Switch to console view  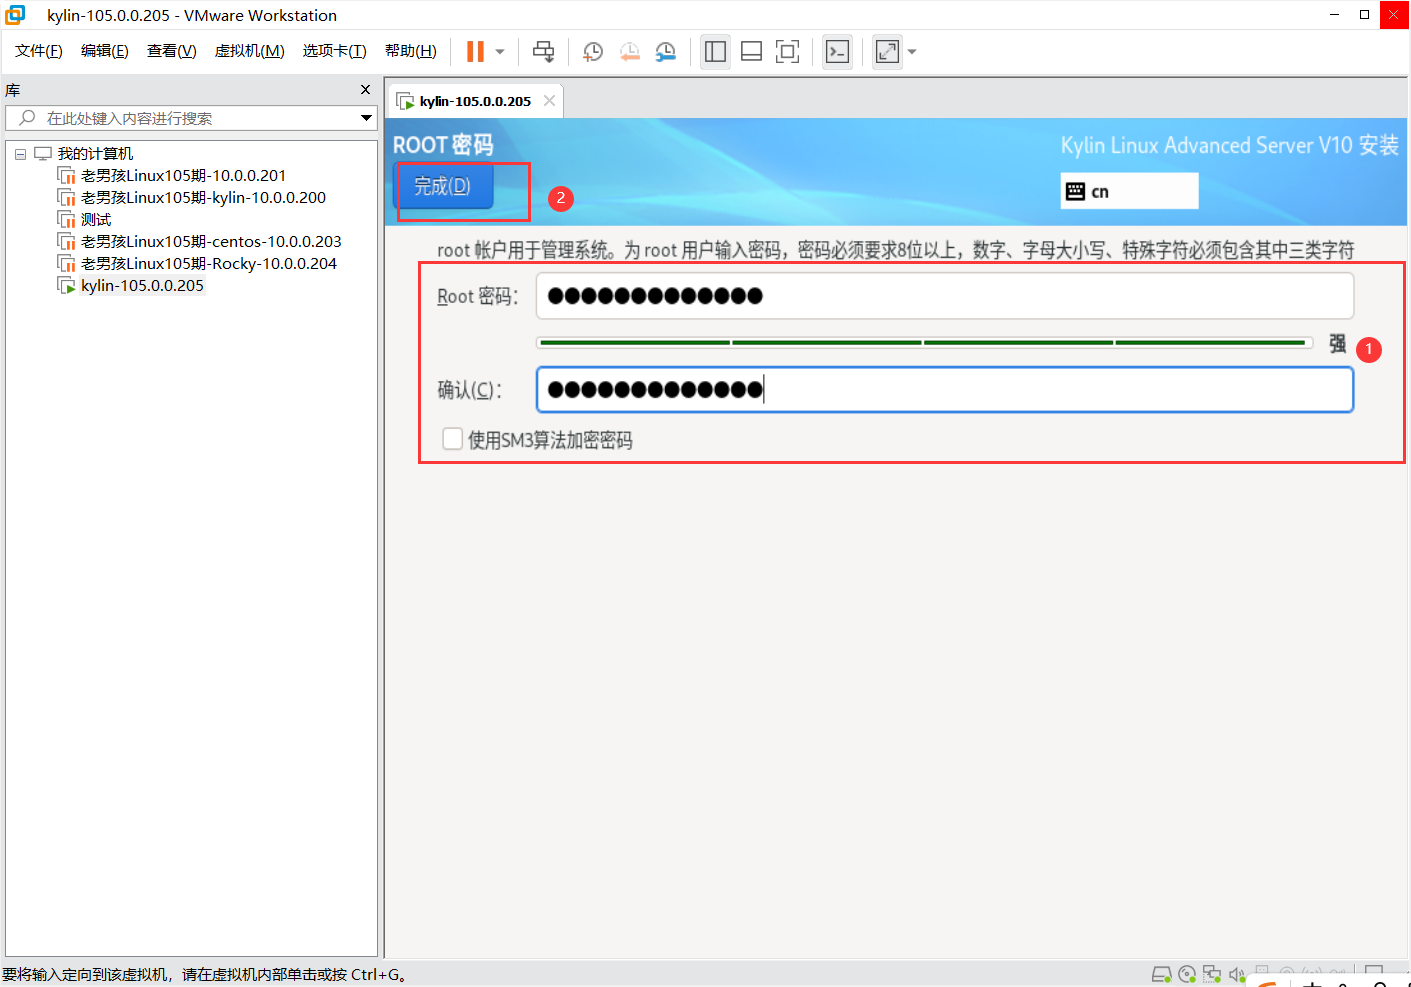[837, 52]
